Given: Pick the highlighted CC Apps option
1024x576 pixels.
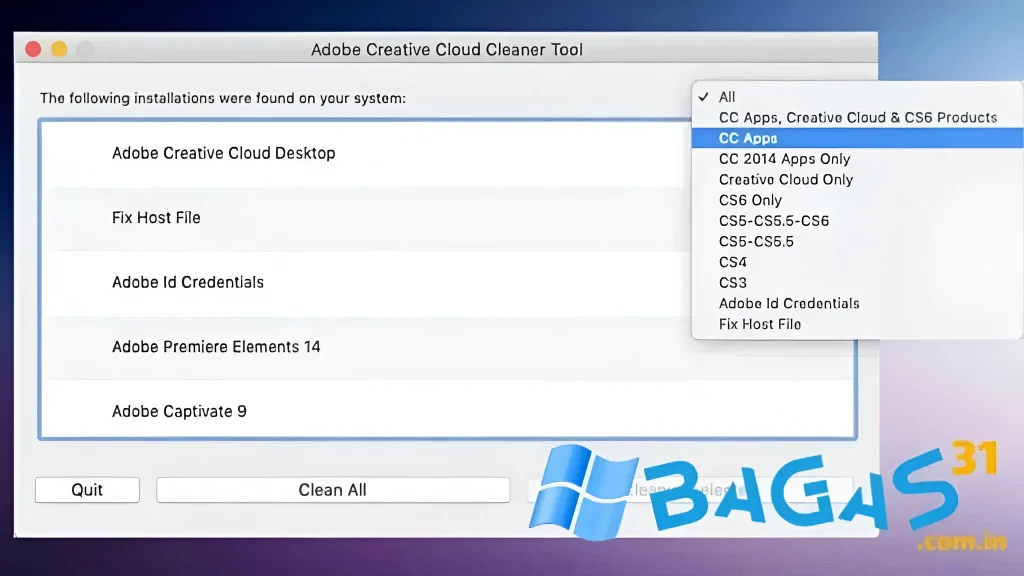Looking at the screenshot, I should (857, 138).
